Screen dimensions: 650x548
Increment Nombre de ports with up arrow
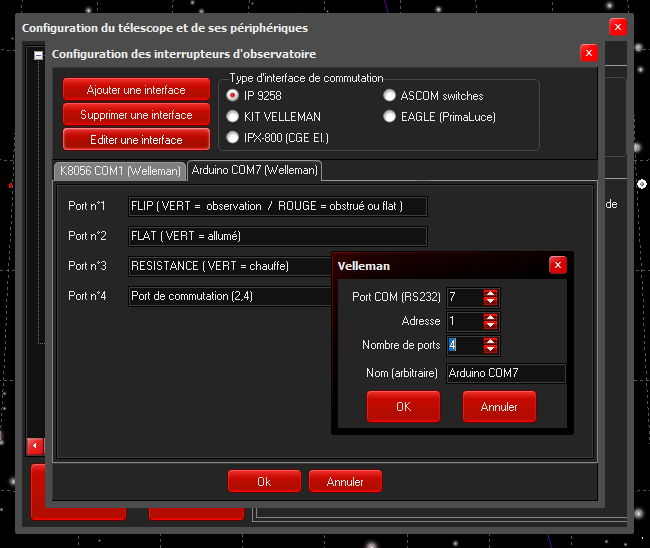tap(490, 341)
